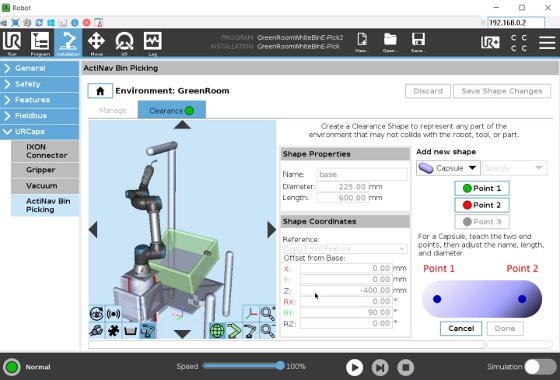Collapse the URCaps section
This screenshot has width=560, height=380.
(39, 131)
